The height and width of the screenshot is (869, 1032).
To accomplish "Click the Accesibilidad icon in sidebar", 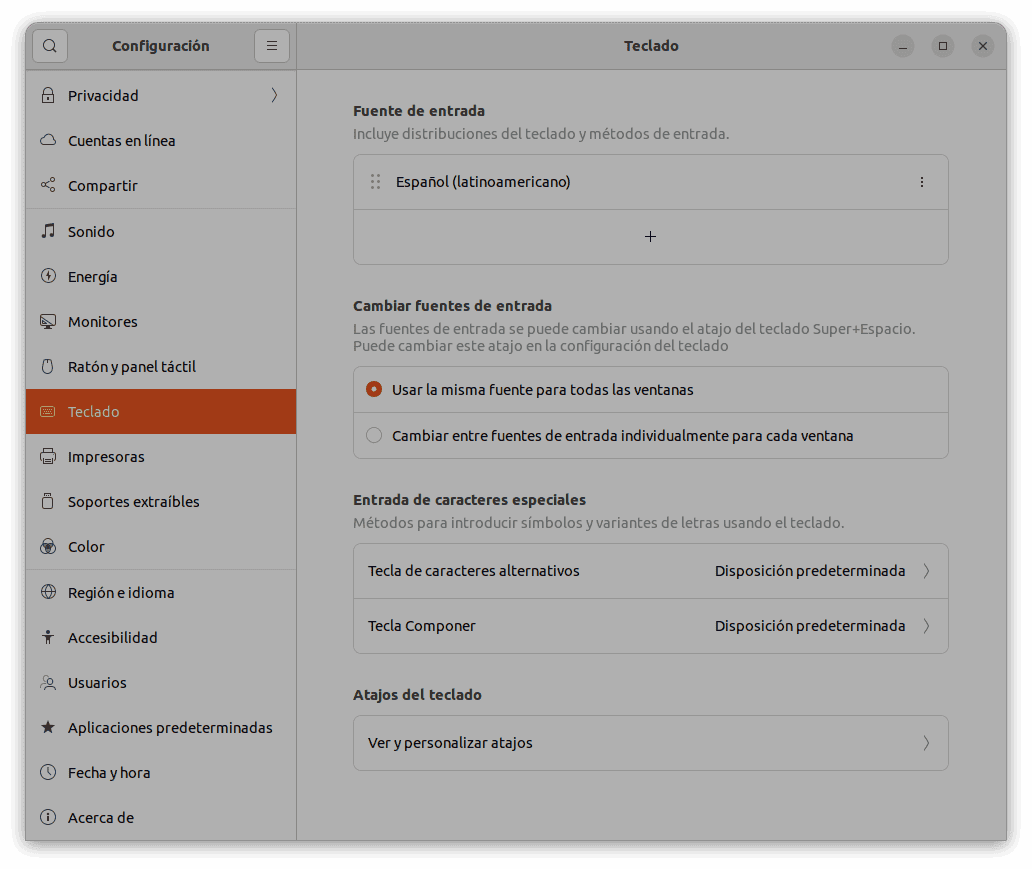I will point(46,637).
